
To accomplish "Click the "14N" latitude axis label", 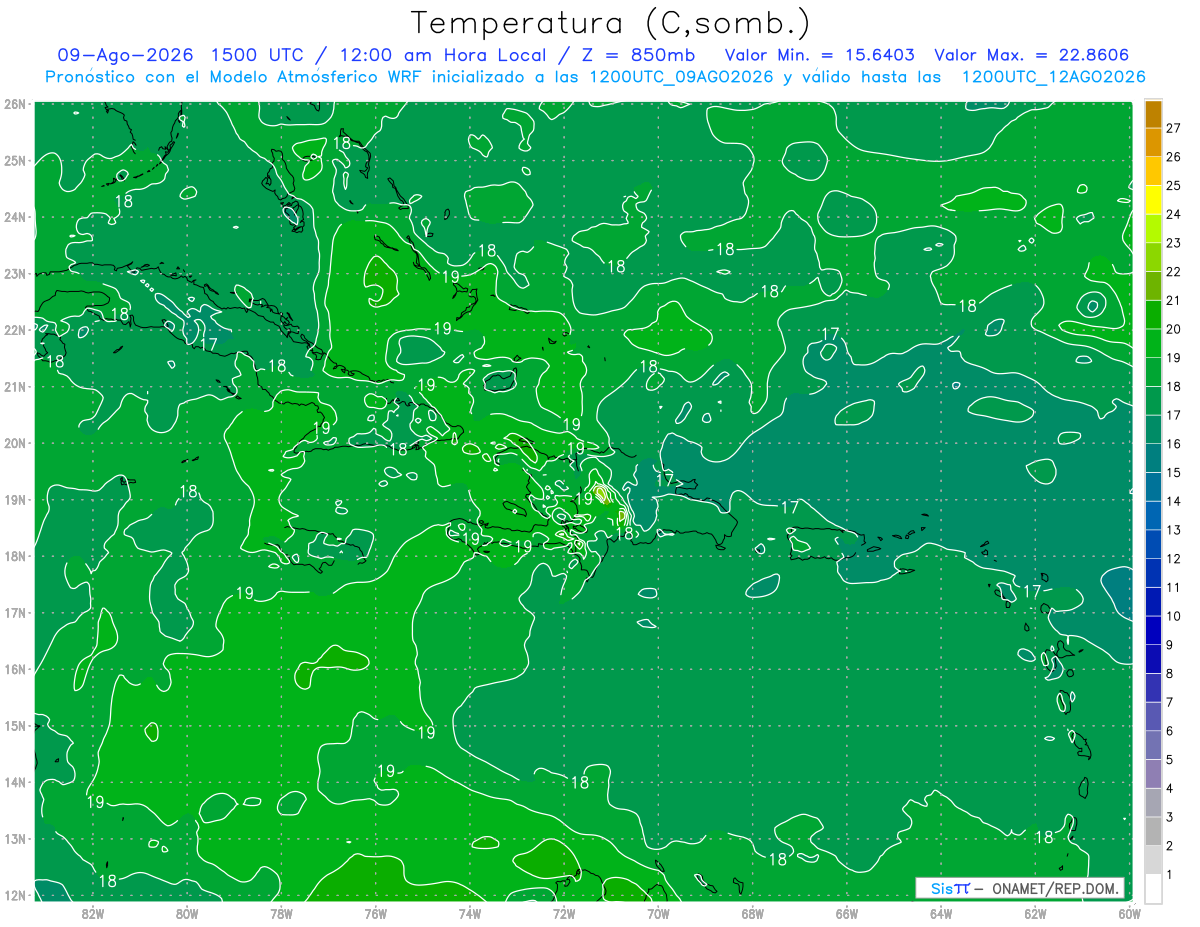I will (15, 782).
